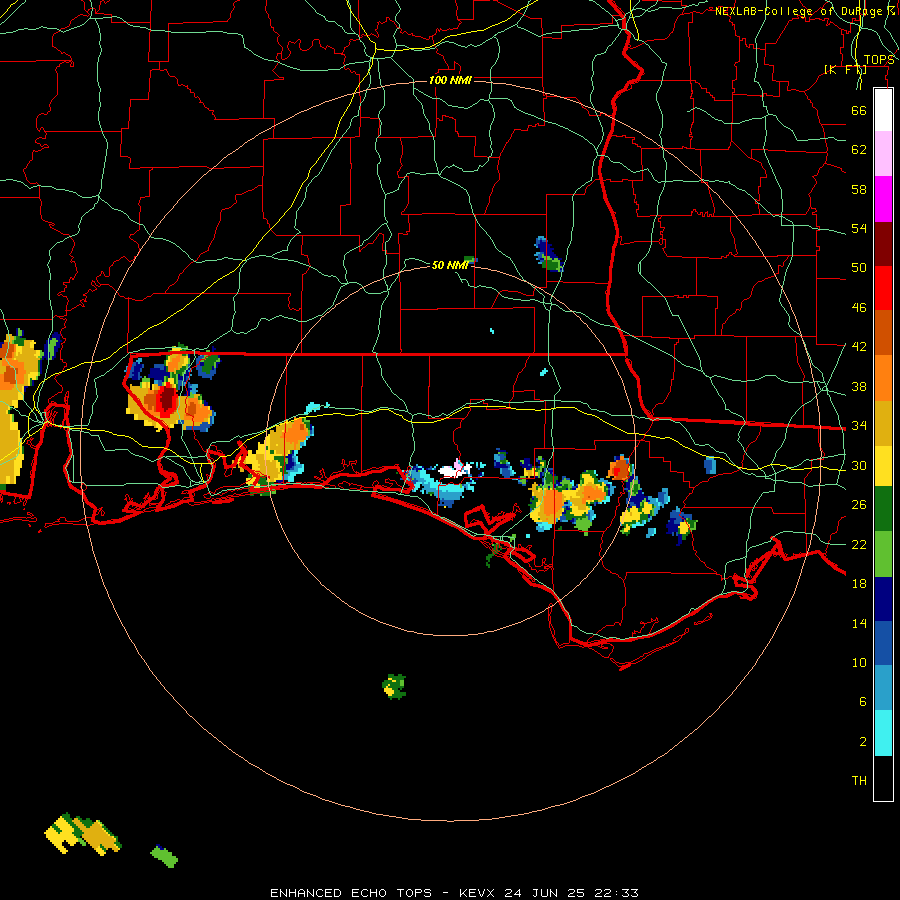The height and width of the screenshot is (900, 900).
Task: Click the magenta legend swatch
Action: tap(883, 199)
